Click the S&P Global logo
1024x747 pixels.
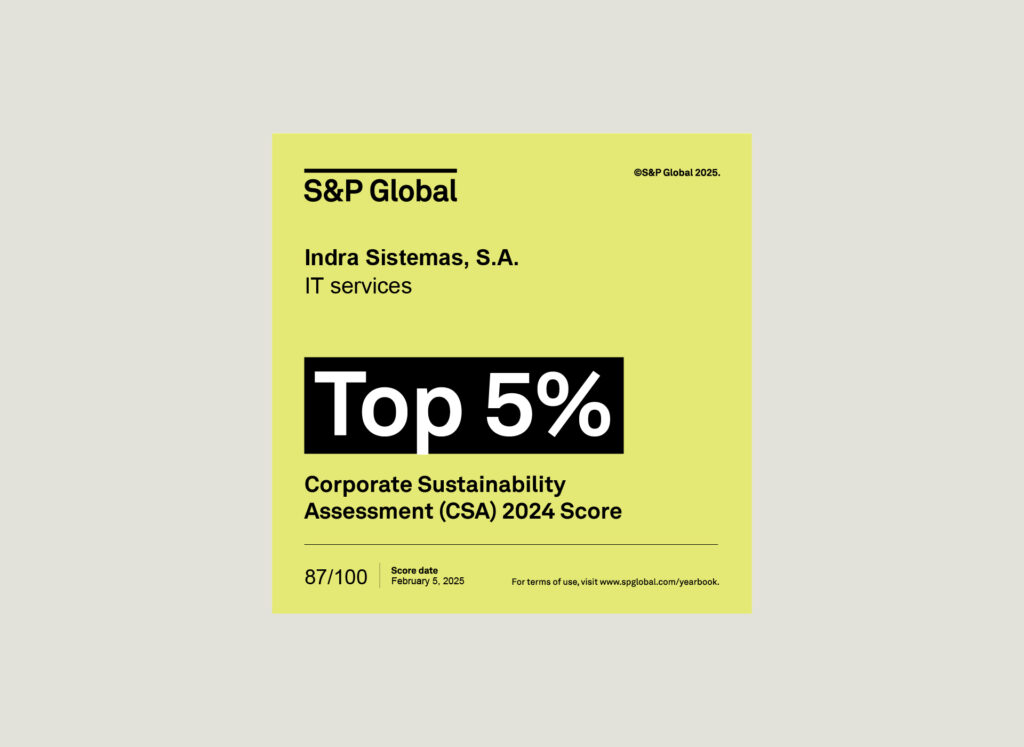(x=380, y=190)
